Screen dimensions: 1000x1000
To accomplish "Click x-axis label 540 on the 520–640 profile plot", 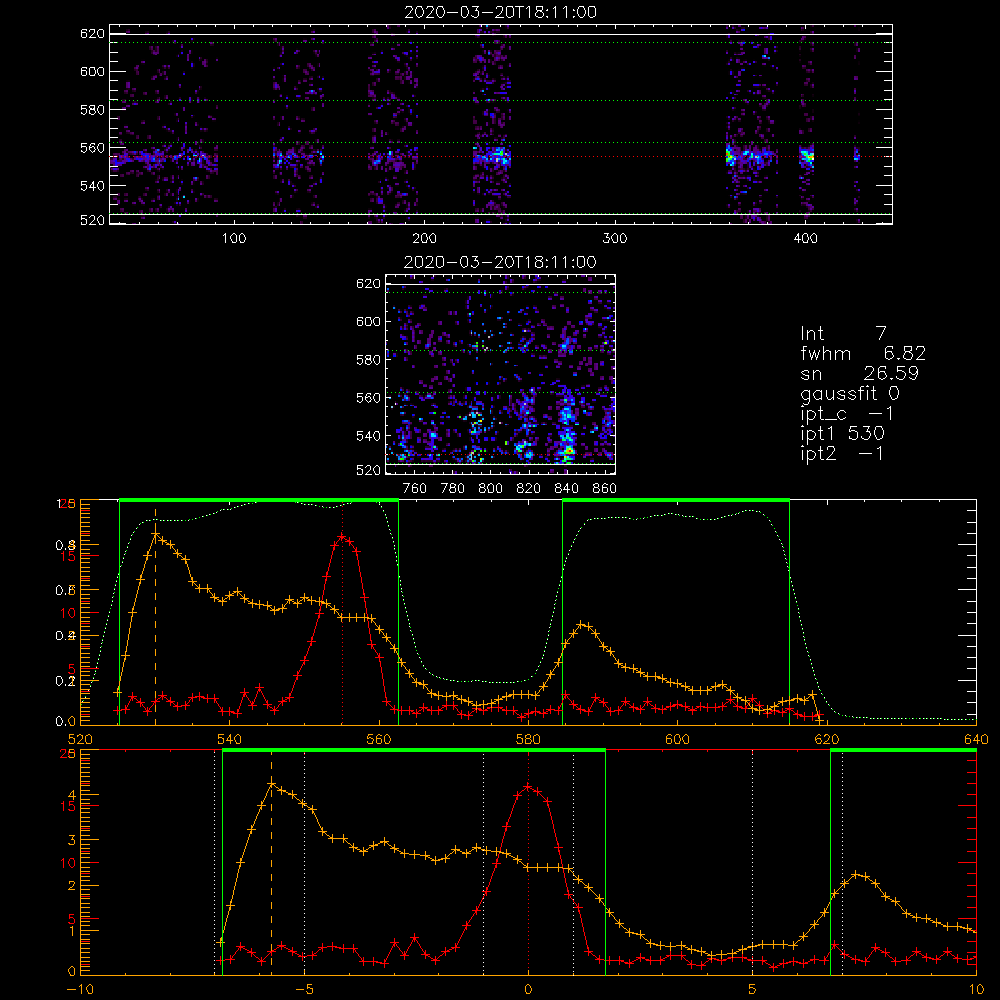I will tap(230, 739).
